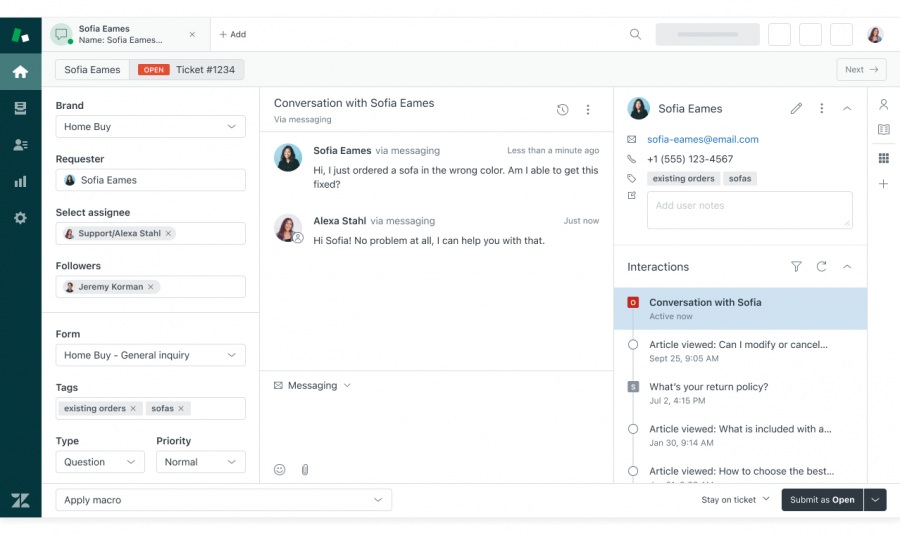Filter the Interactions list
This screenshot has width=900, height=535.
point(796,267)
